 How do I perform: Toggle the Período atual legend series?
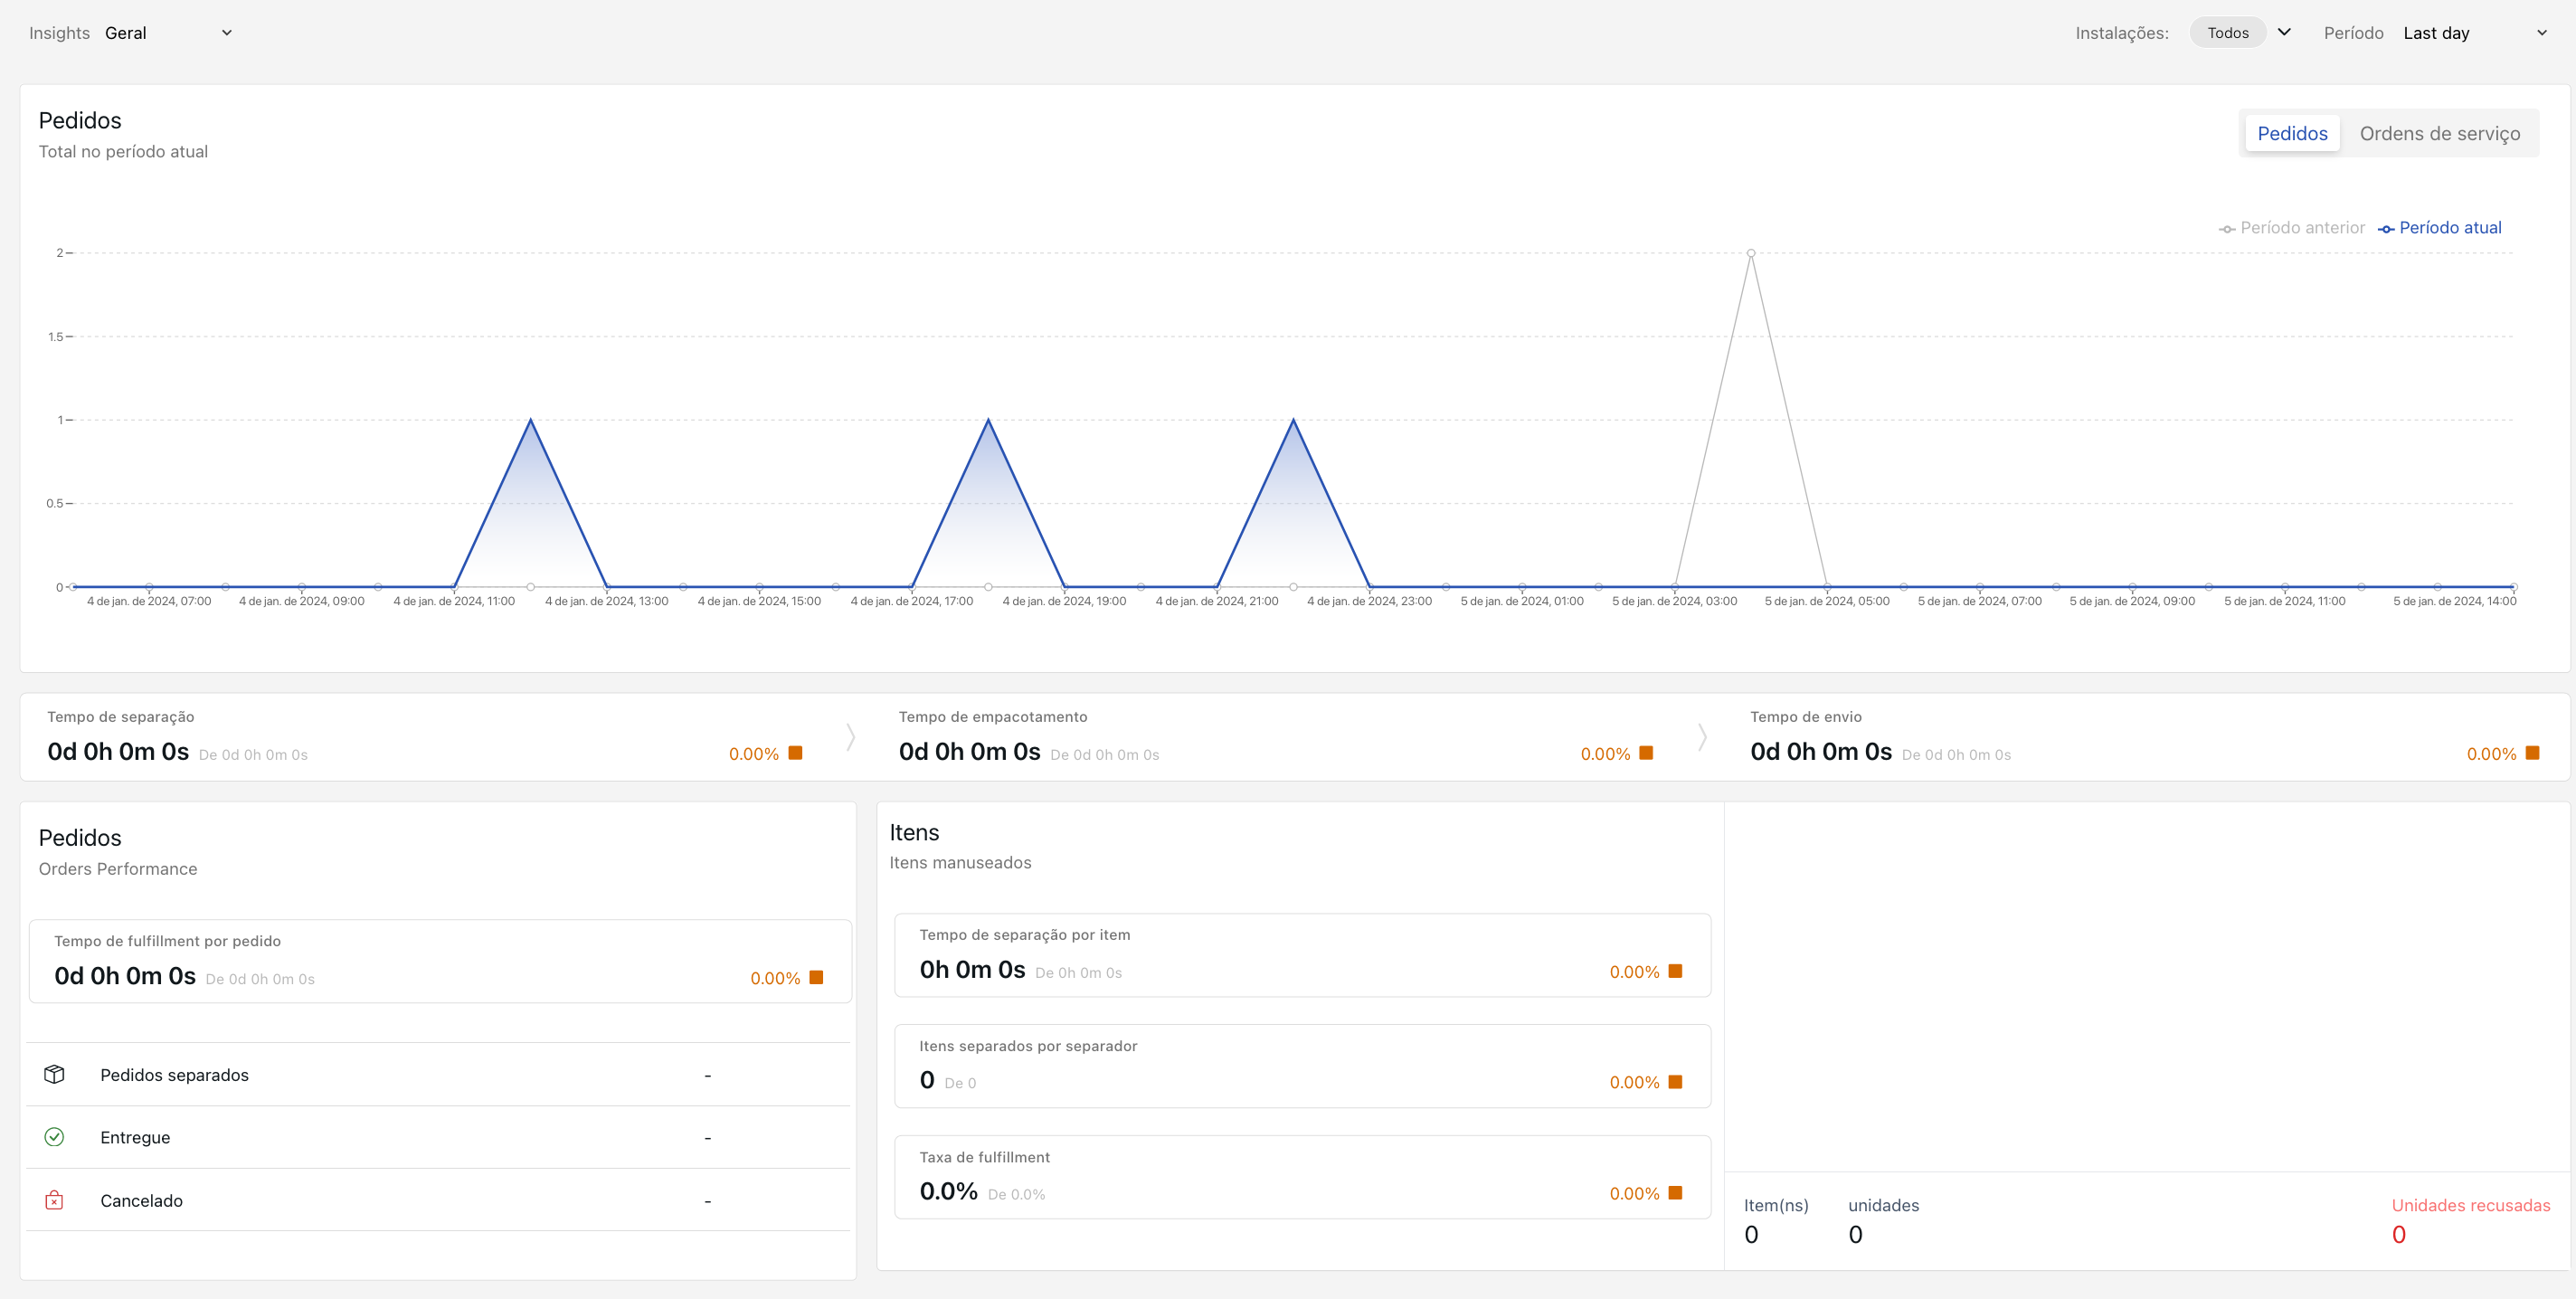(x=2440, y=228)
